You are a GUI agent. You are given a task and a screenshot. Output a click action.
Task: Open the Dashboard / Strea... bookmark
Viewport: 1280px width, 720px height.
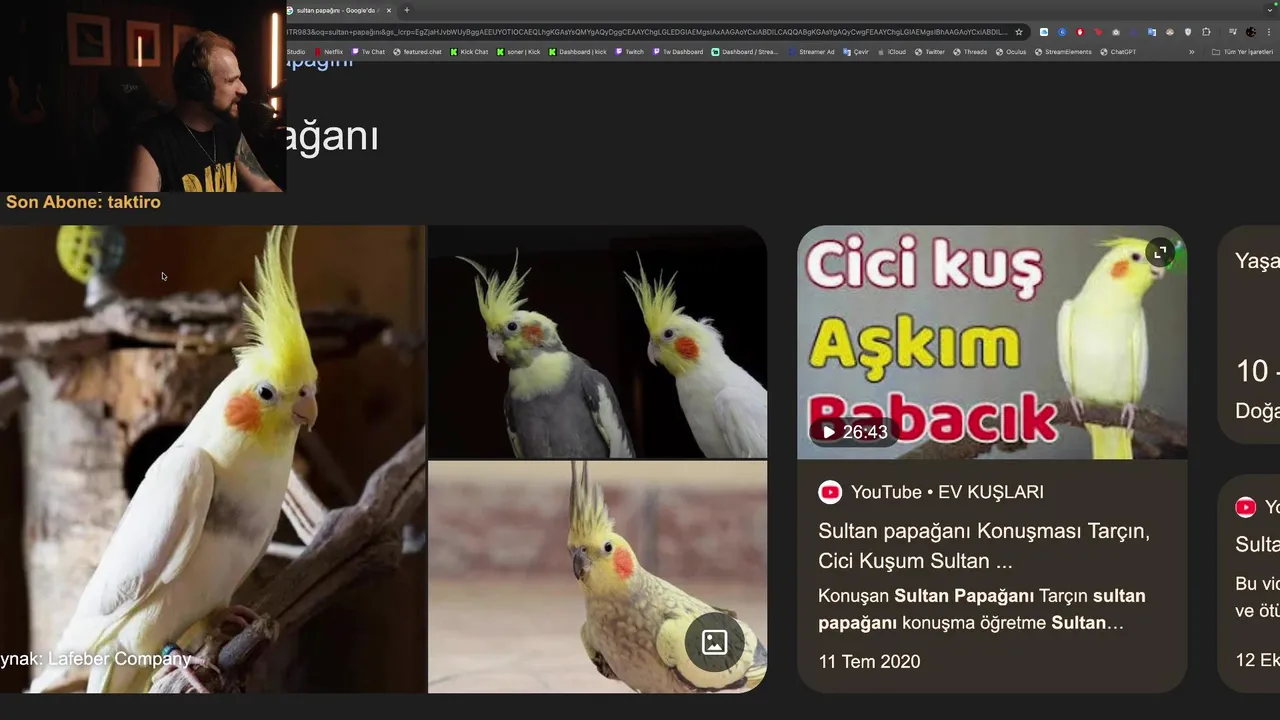tap(744, 52)
